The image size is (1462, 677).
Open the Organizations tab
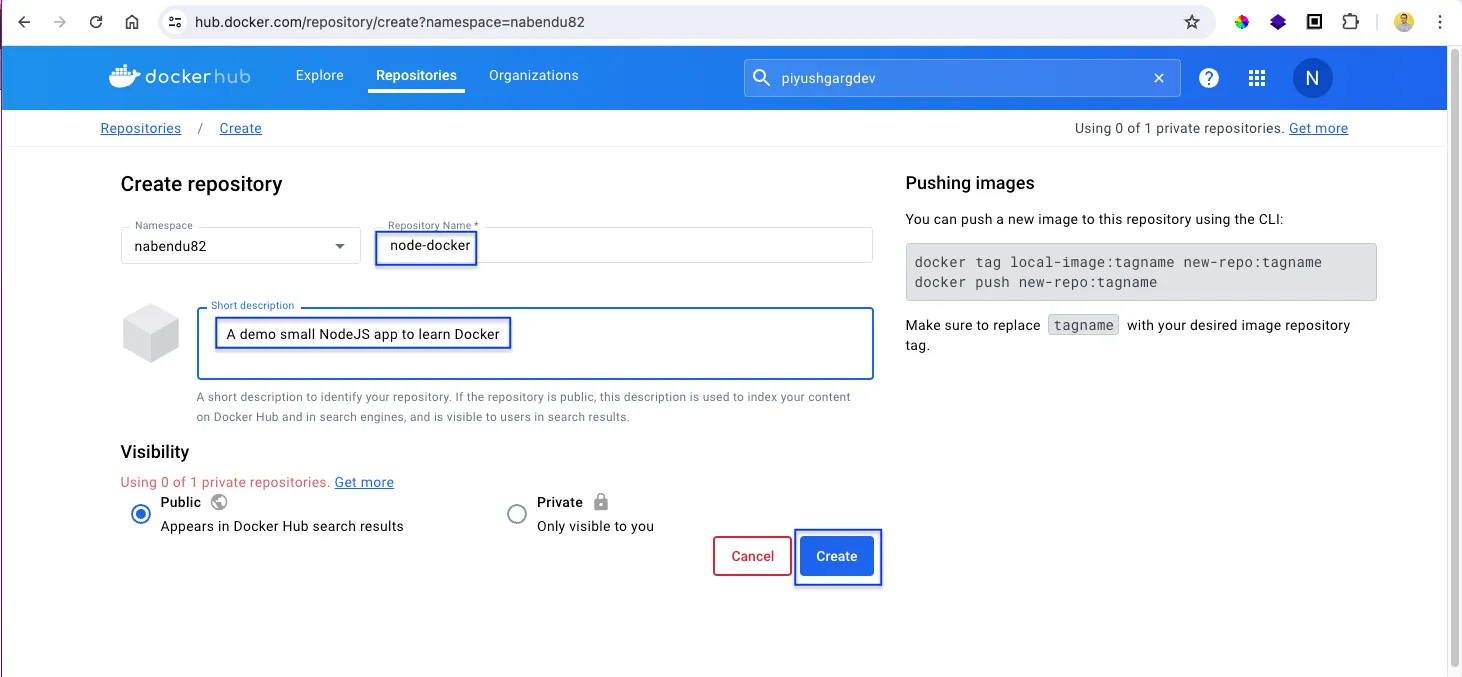534,76
